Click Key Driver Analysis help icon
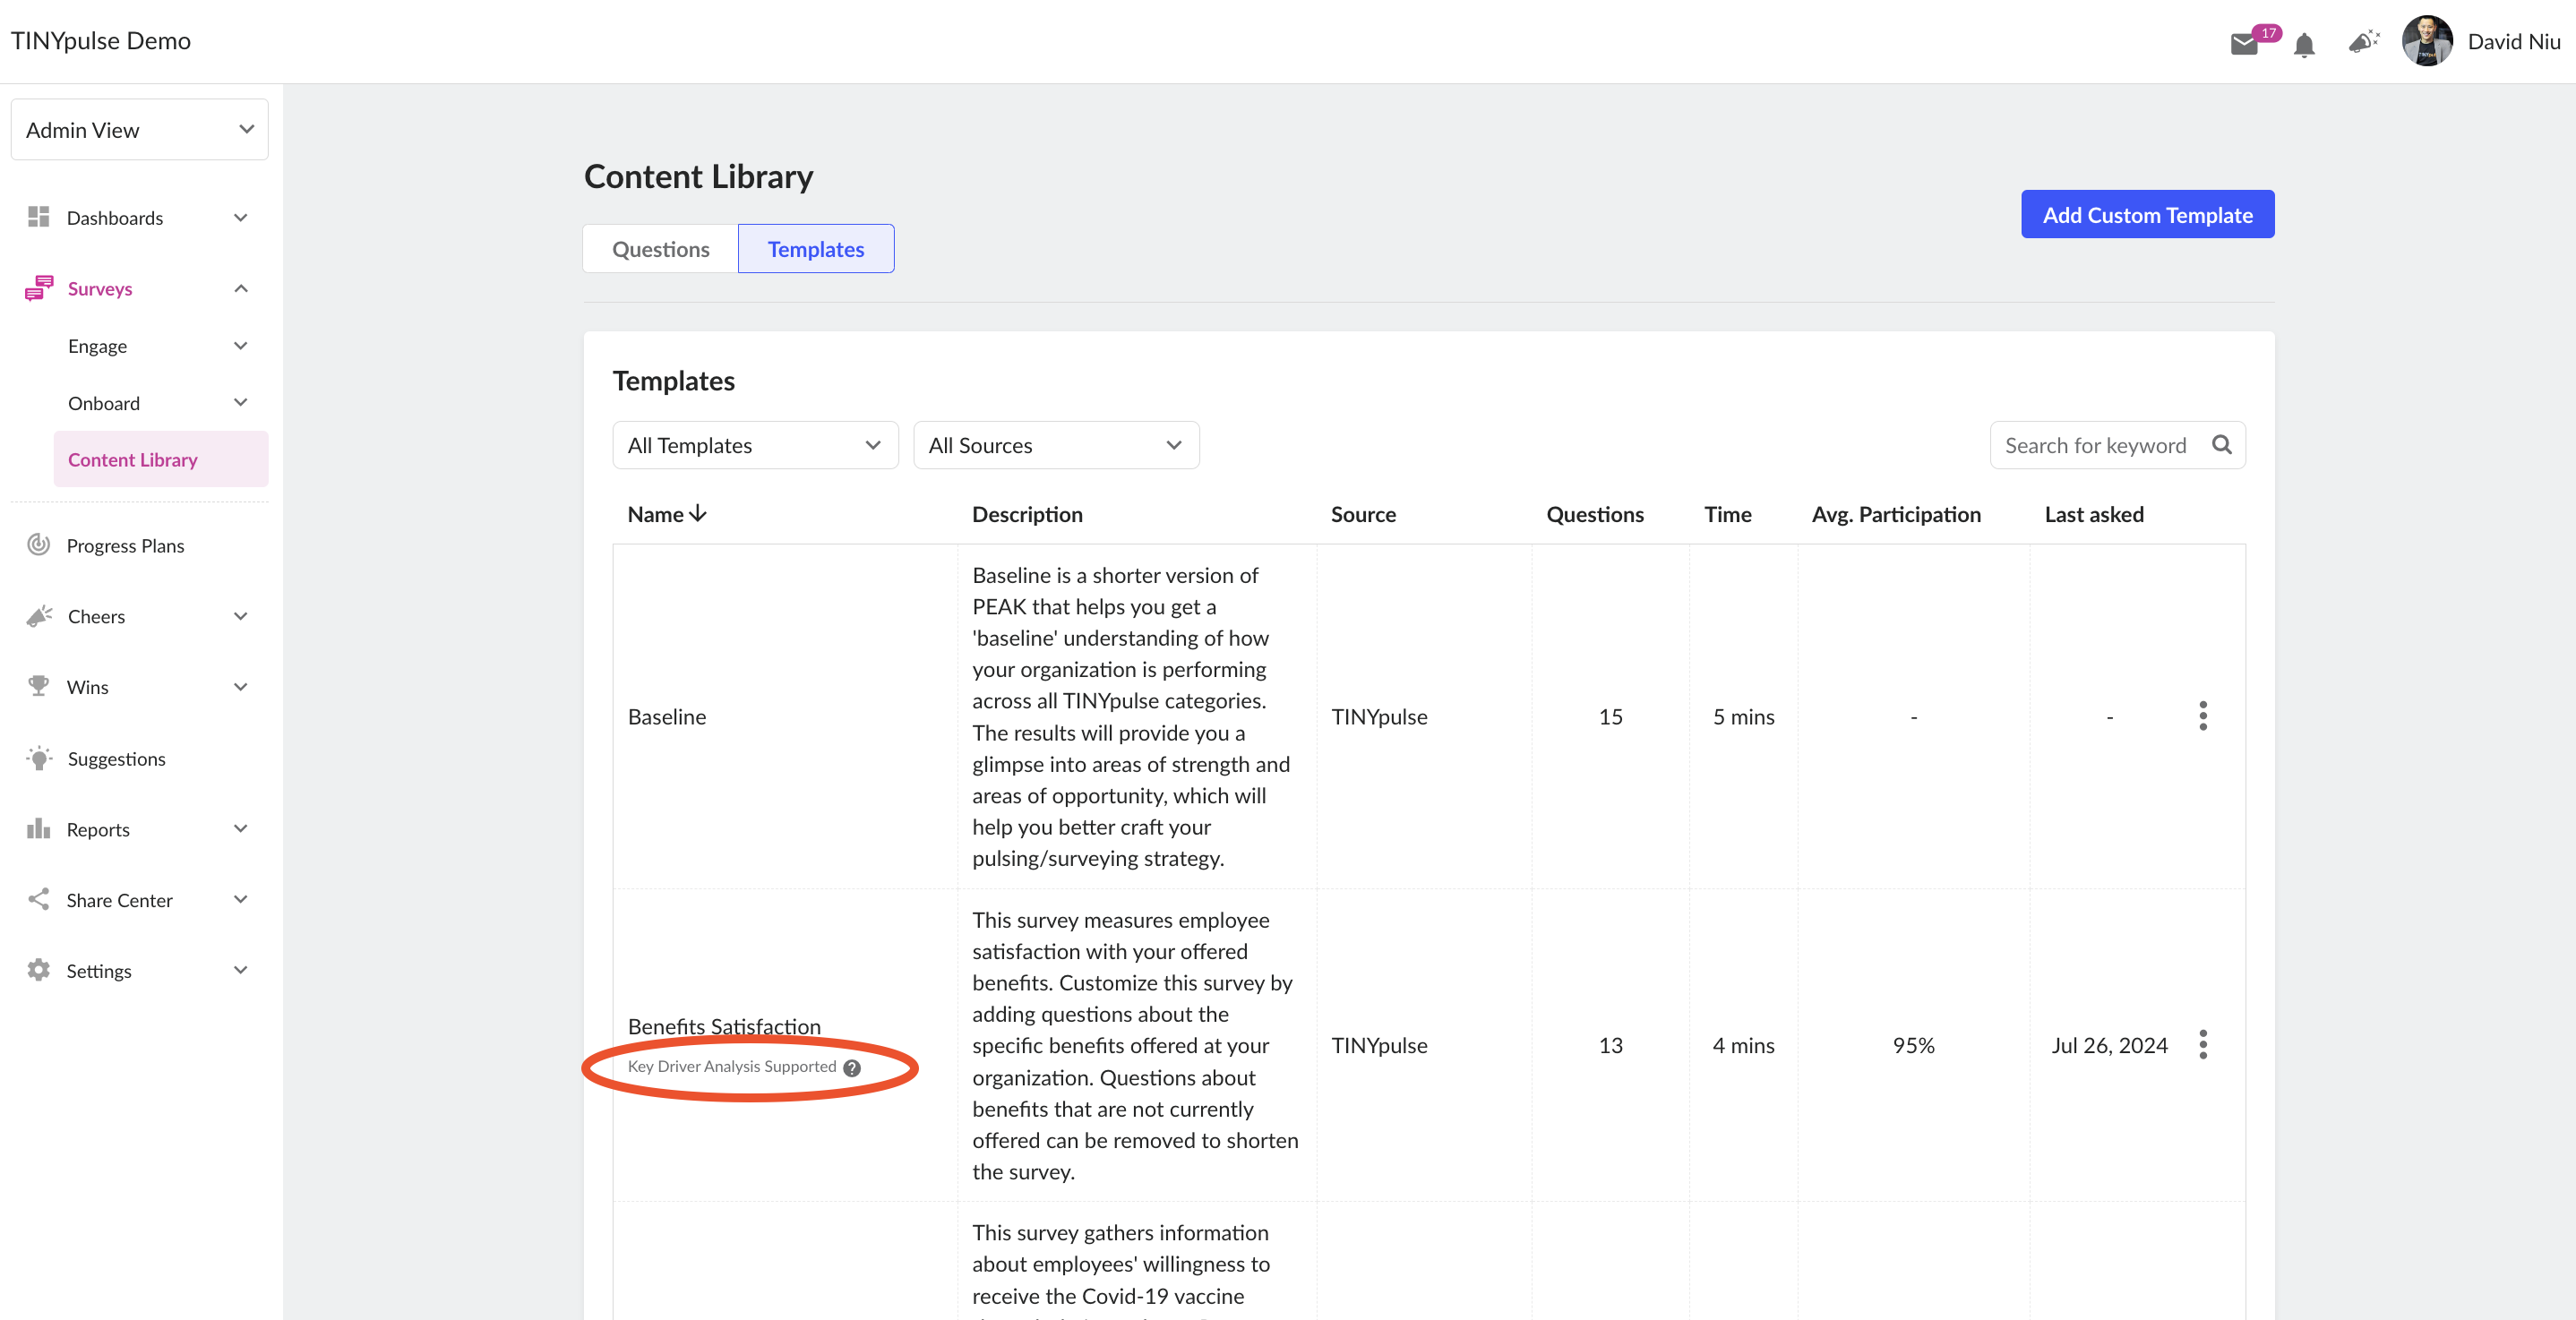 (x=852, y=1068)
